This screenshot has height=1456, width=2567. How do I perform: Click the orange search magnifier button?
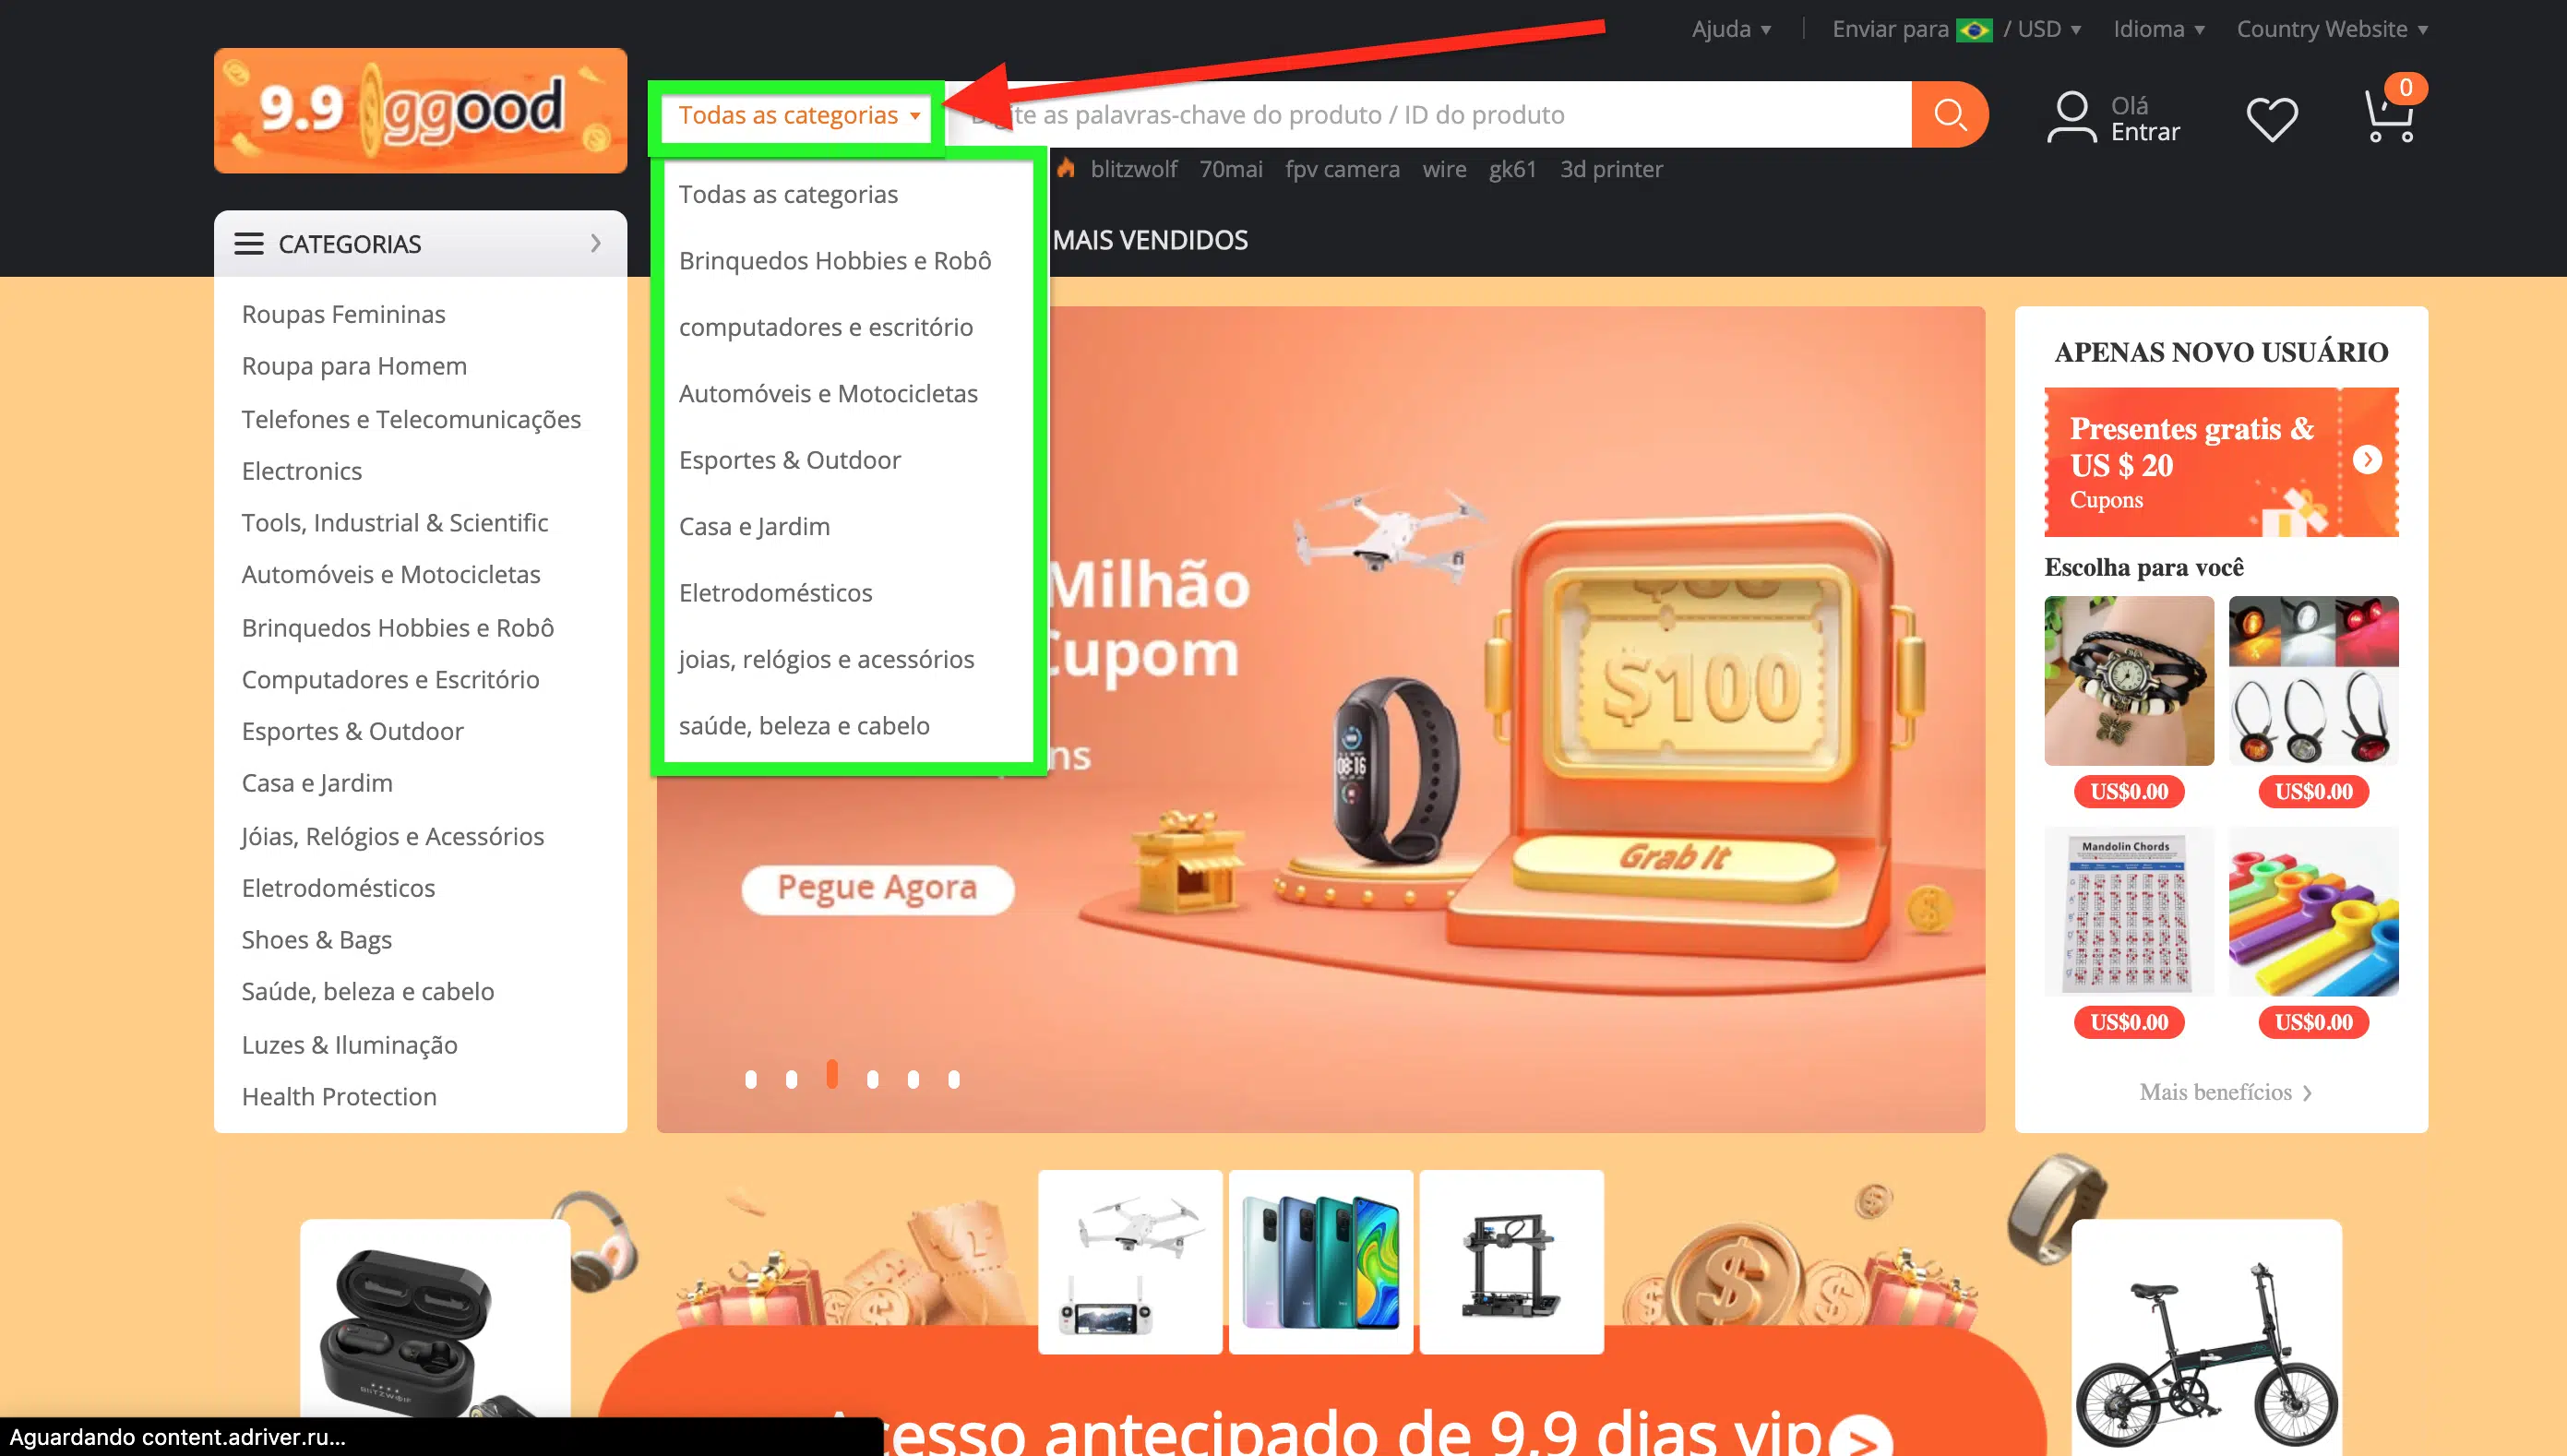(x=1949, y=114)
